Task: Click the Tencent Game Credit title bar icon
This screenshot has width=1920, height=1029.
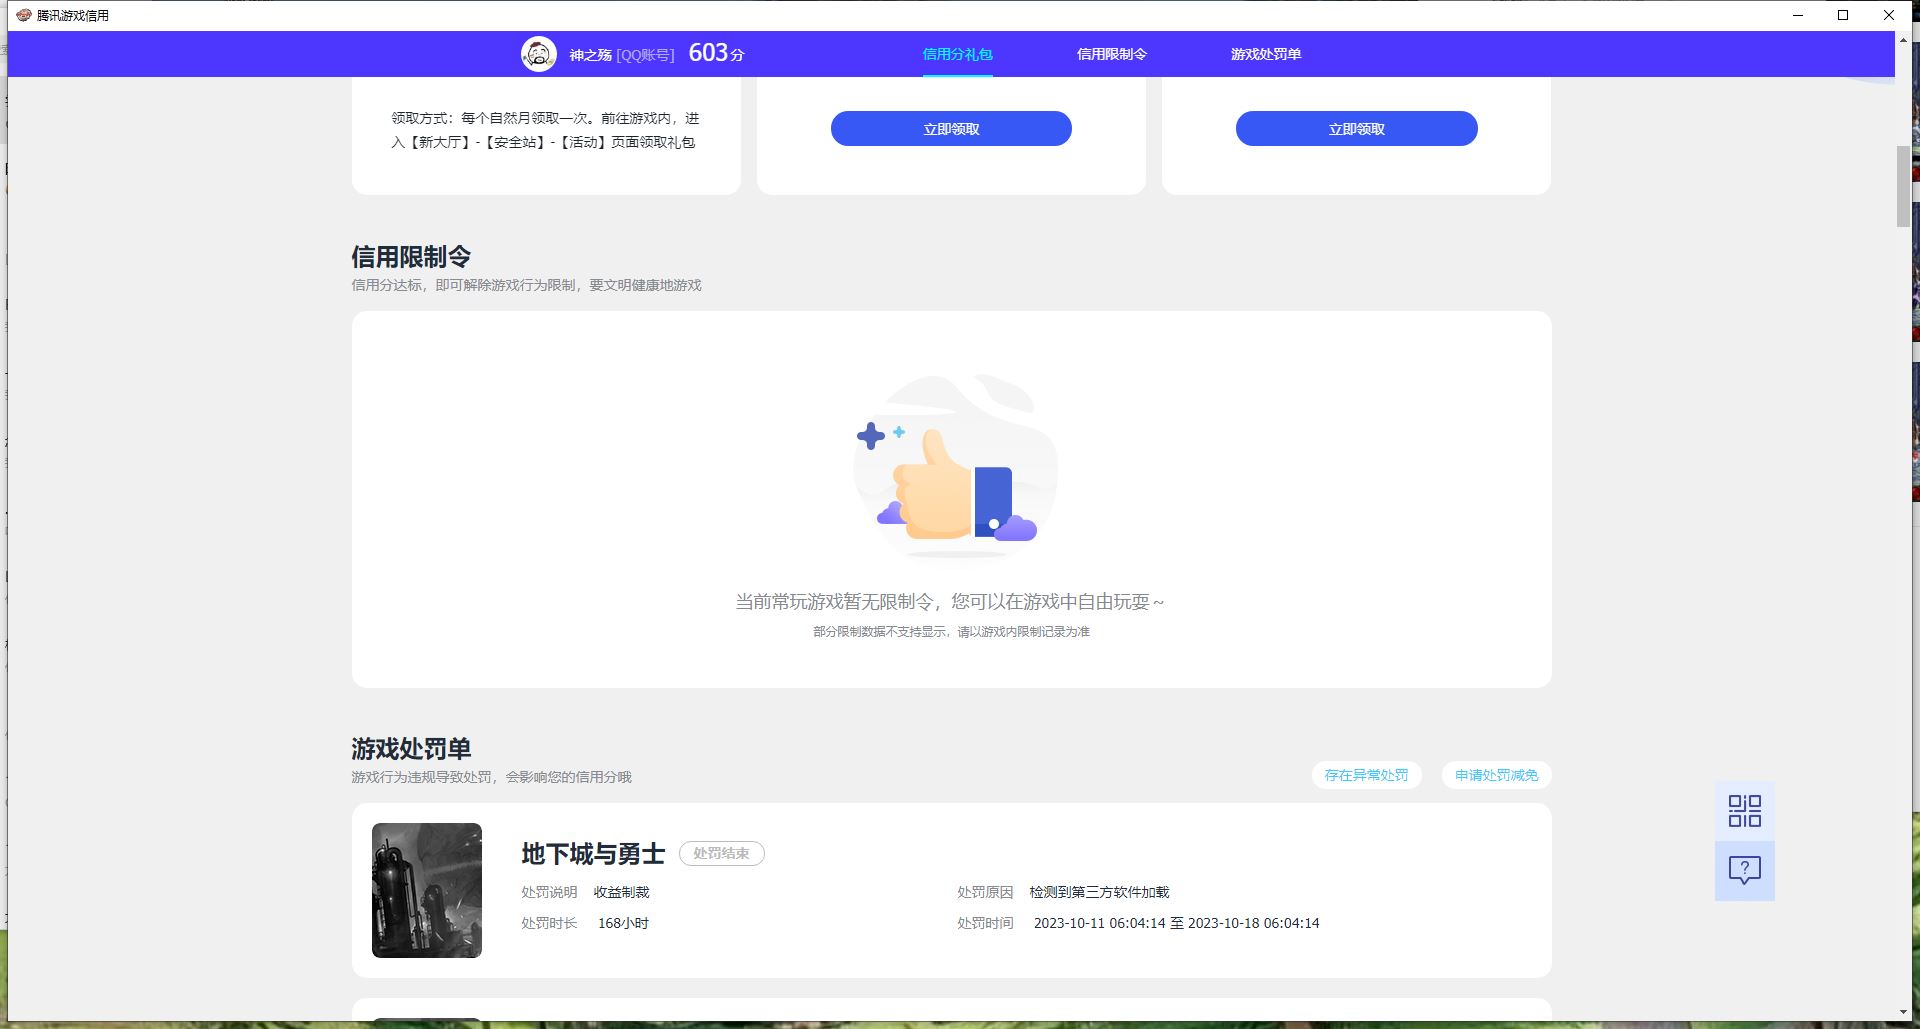Action: point(23,15)
